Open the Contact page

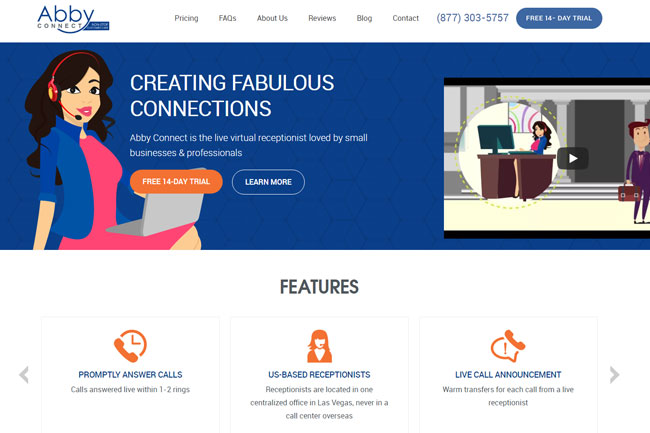pos(405,18)
